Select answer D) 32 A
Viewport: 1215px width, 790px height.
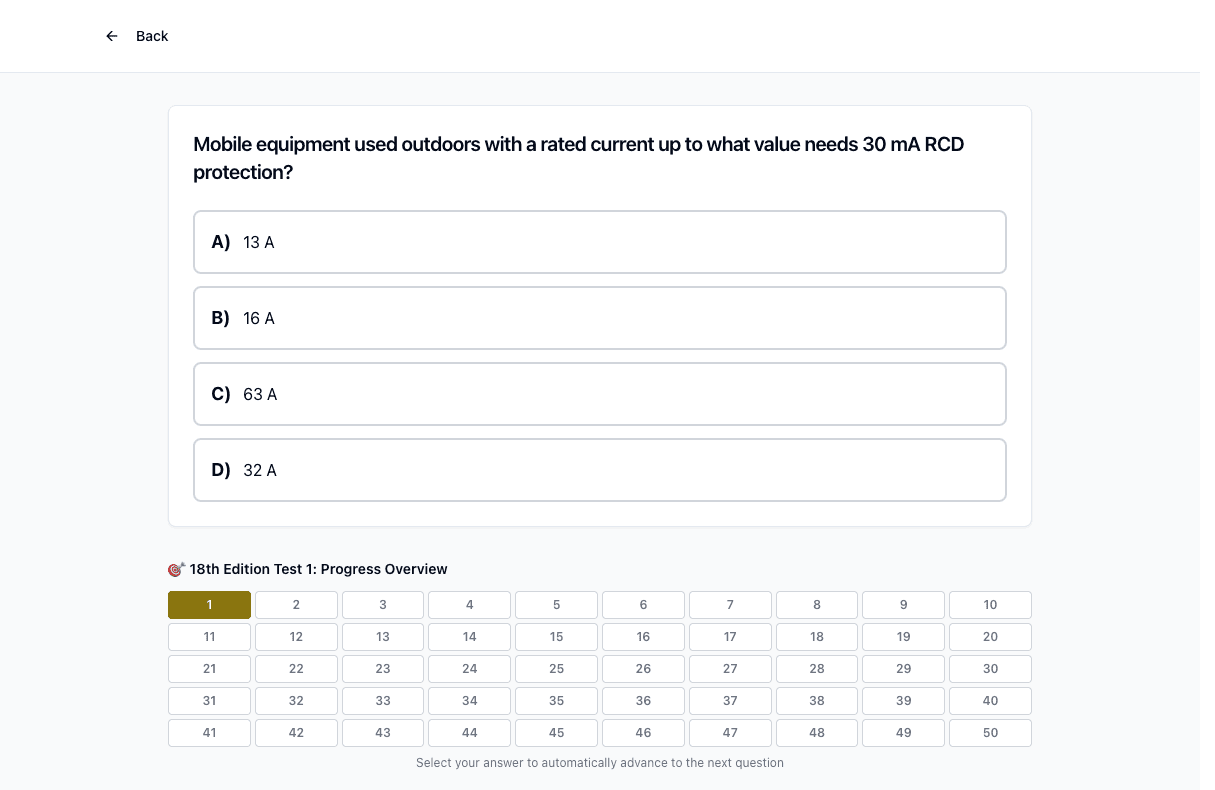pyautogui.click(x=600, y=470)
